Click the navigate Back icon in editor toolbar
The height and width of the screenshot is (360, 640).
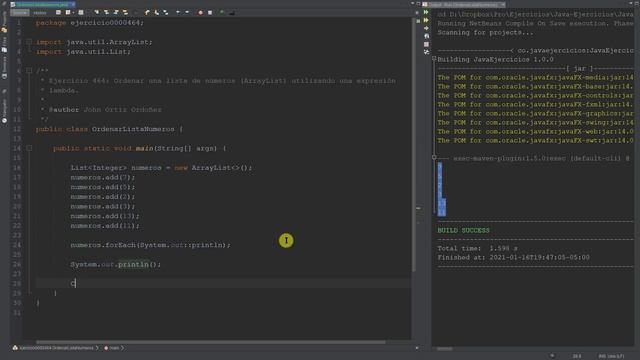[68, 13]
